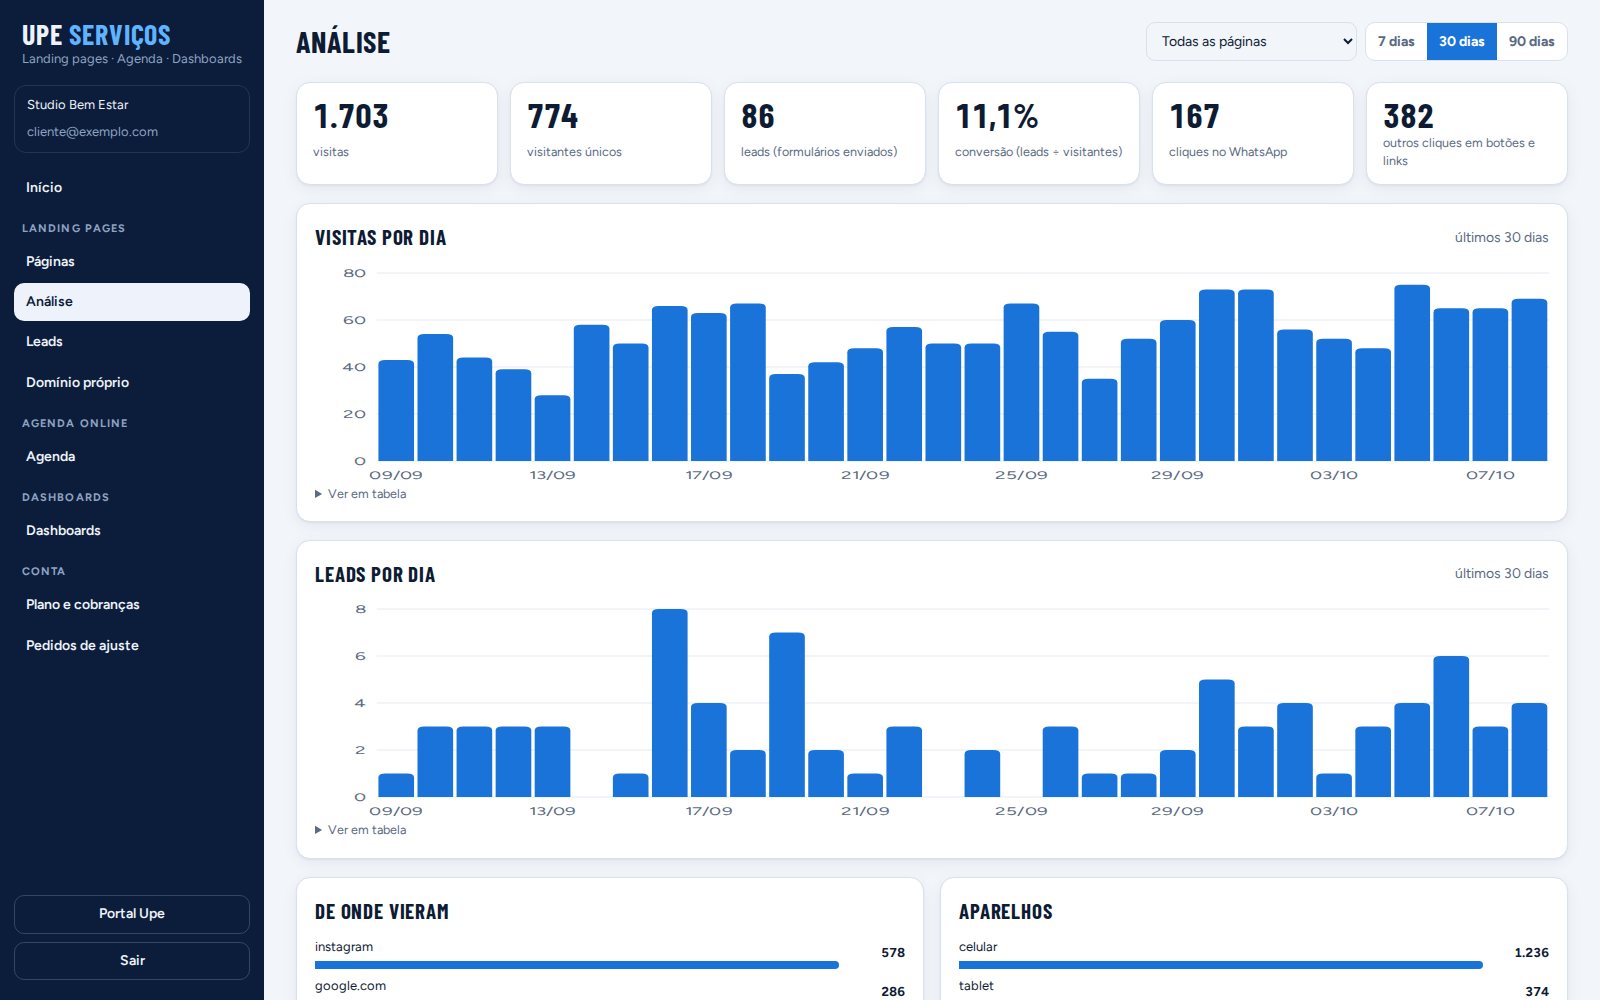Click the 774 visitantes únicos card

(x=611, y=133)
